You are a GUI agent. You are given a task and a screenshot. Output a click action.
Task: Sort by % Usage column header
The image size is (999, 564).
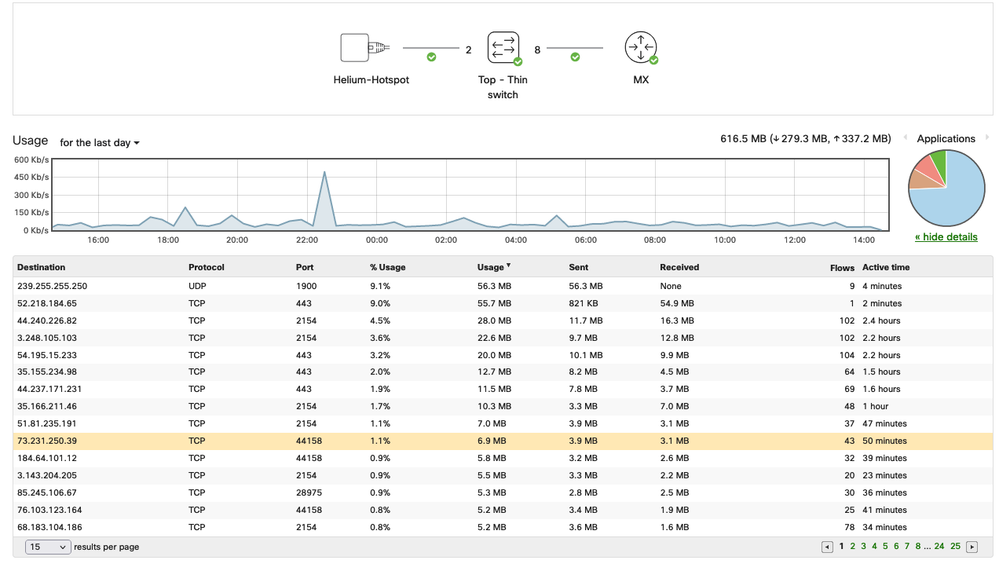[x=387, y=267]
